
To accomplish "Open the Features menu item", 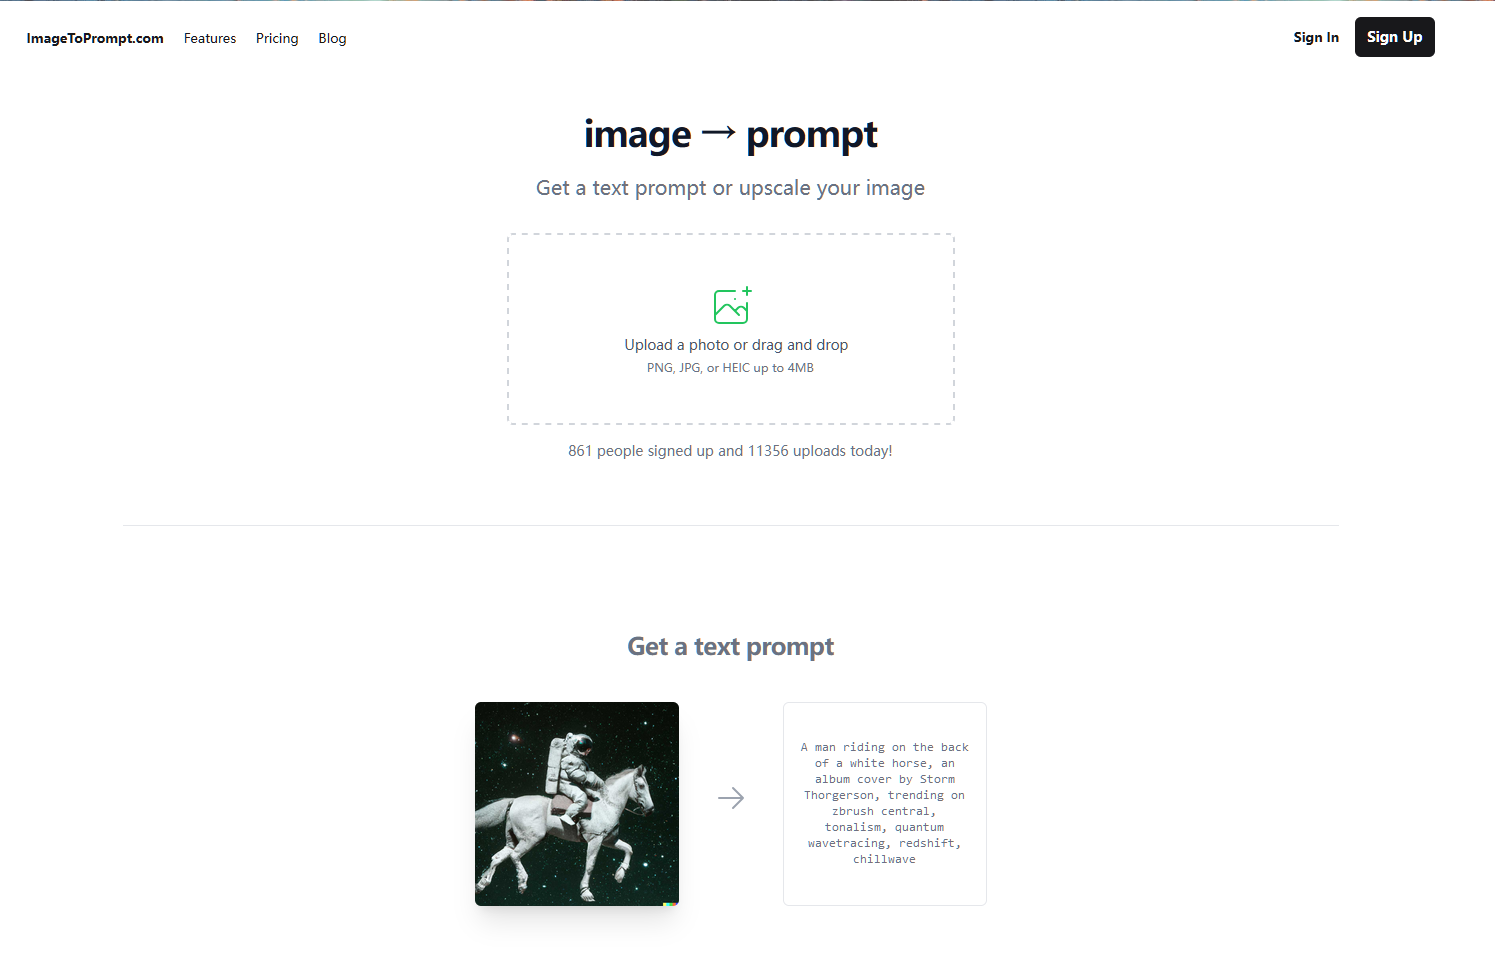I will [210, 38].
